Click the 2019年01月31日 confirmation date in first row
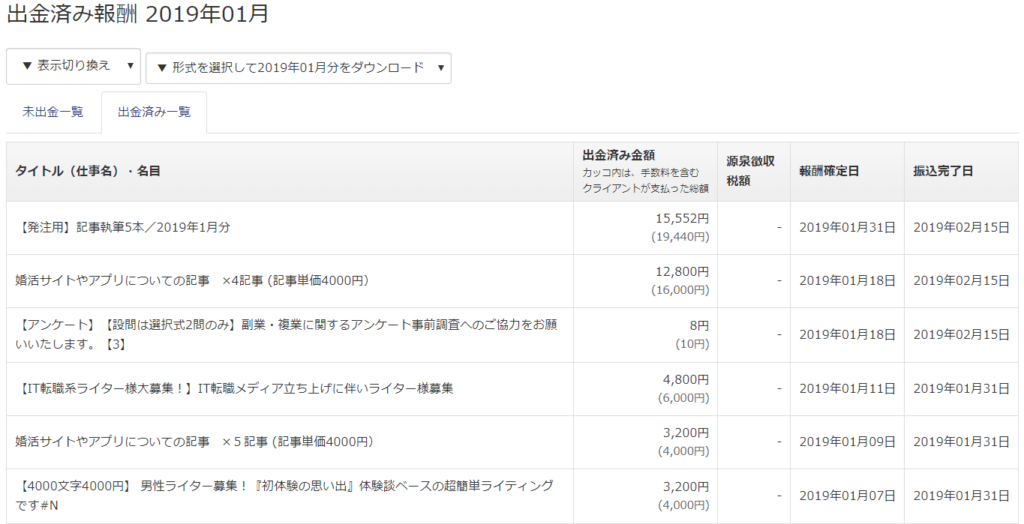Screen dimensions: 1024x524 847,227
